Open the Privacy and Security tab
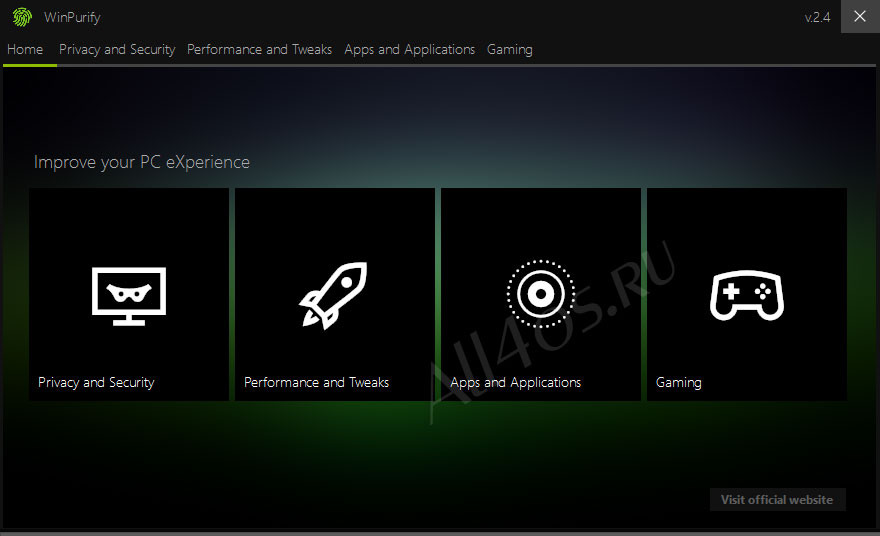This screenshot has width=880, height=536. (117, 49)
